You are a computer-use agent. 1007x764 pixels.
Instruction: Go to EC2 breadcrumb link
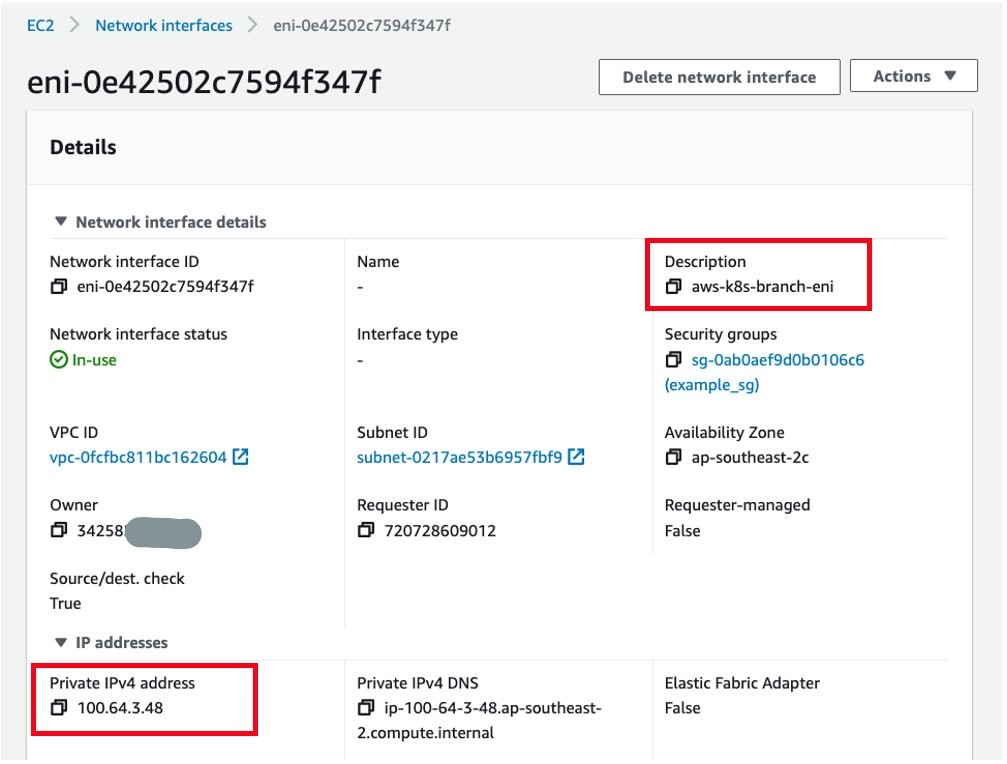(40, 26)
